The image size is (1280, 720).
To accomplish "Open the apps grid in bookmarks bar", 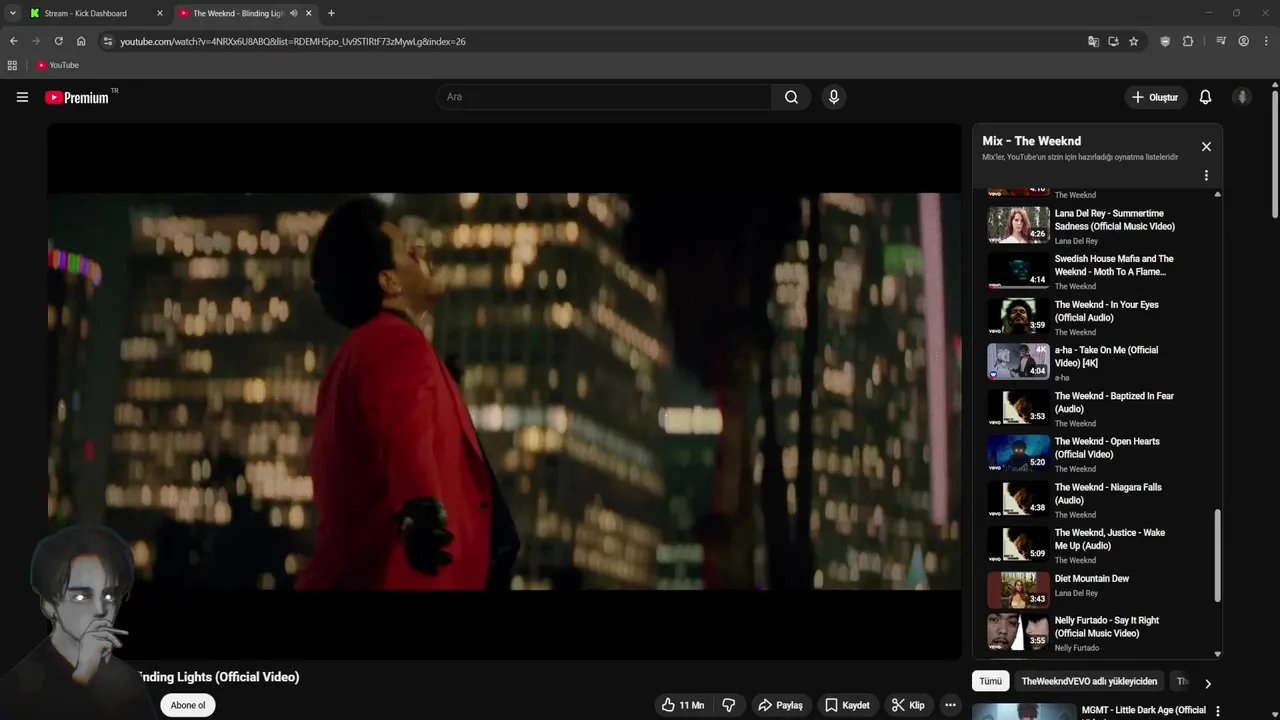I will 12,65.
